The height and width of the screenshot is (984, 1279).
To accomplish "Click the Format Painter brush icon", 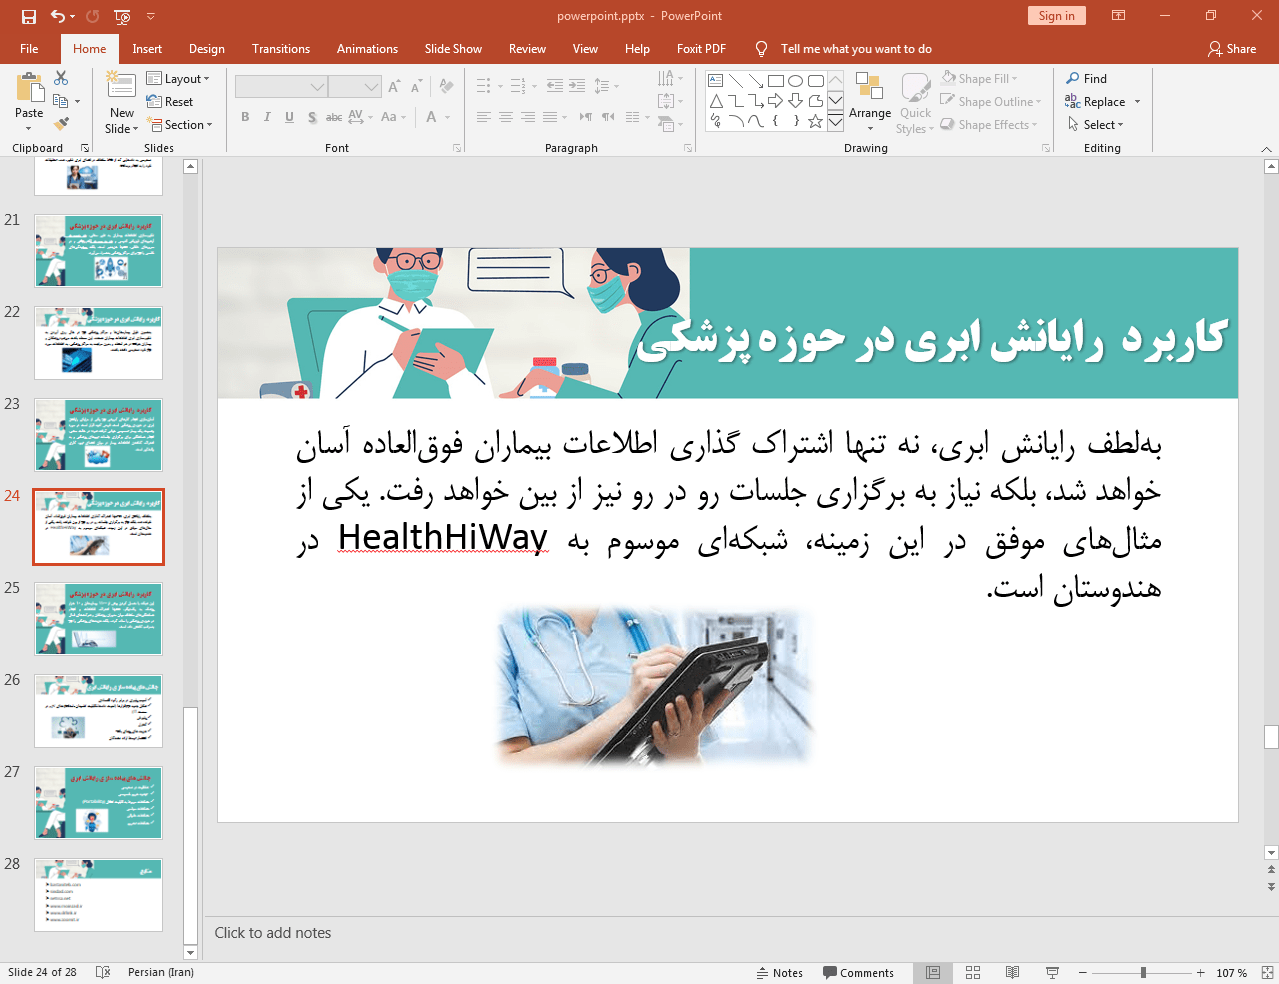I will (x=61, y=124).
